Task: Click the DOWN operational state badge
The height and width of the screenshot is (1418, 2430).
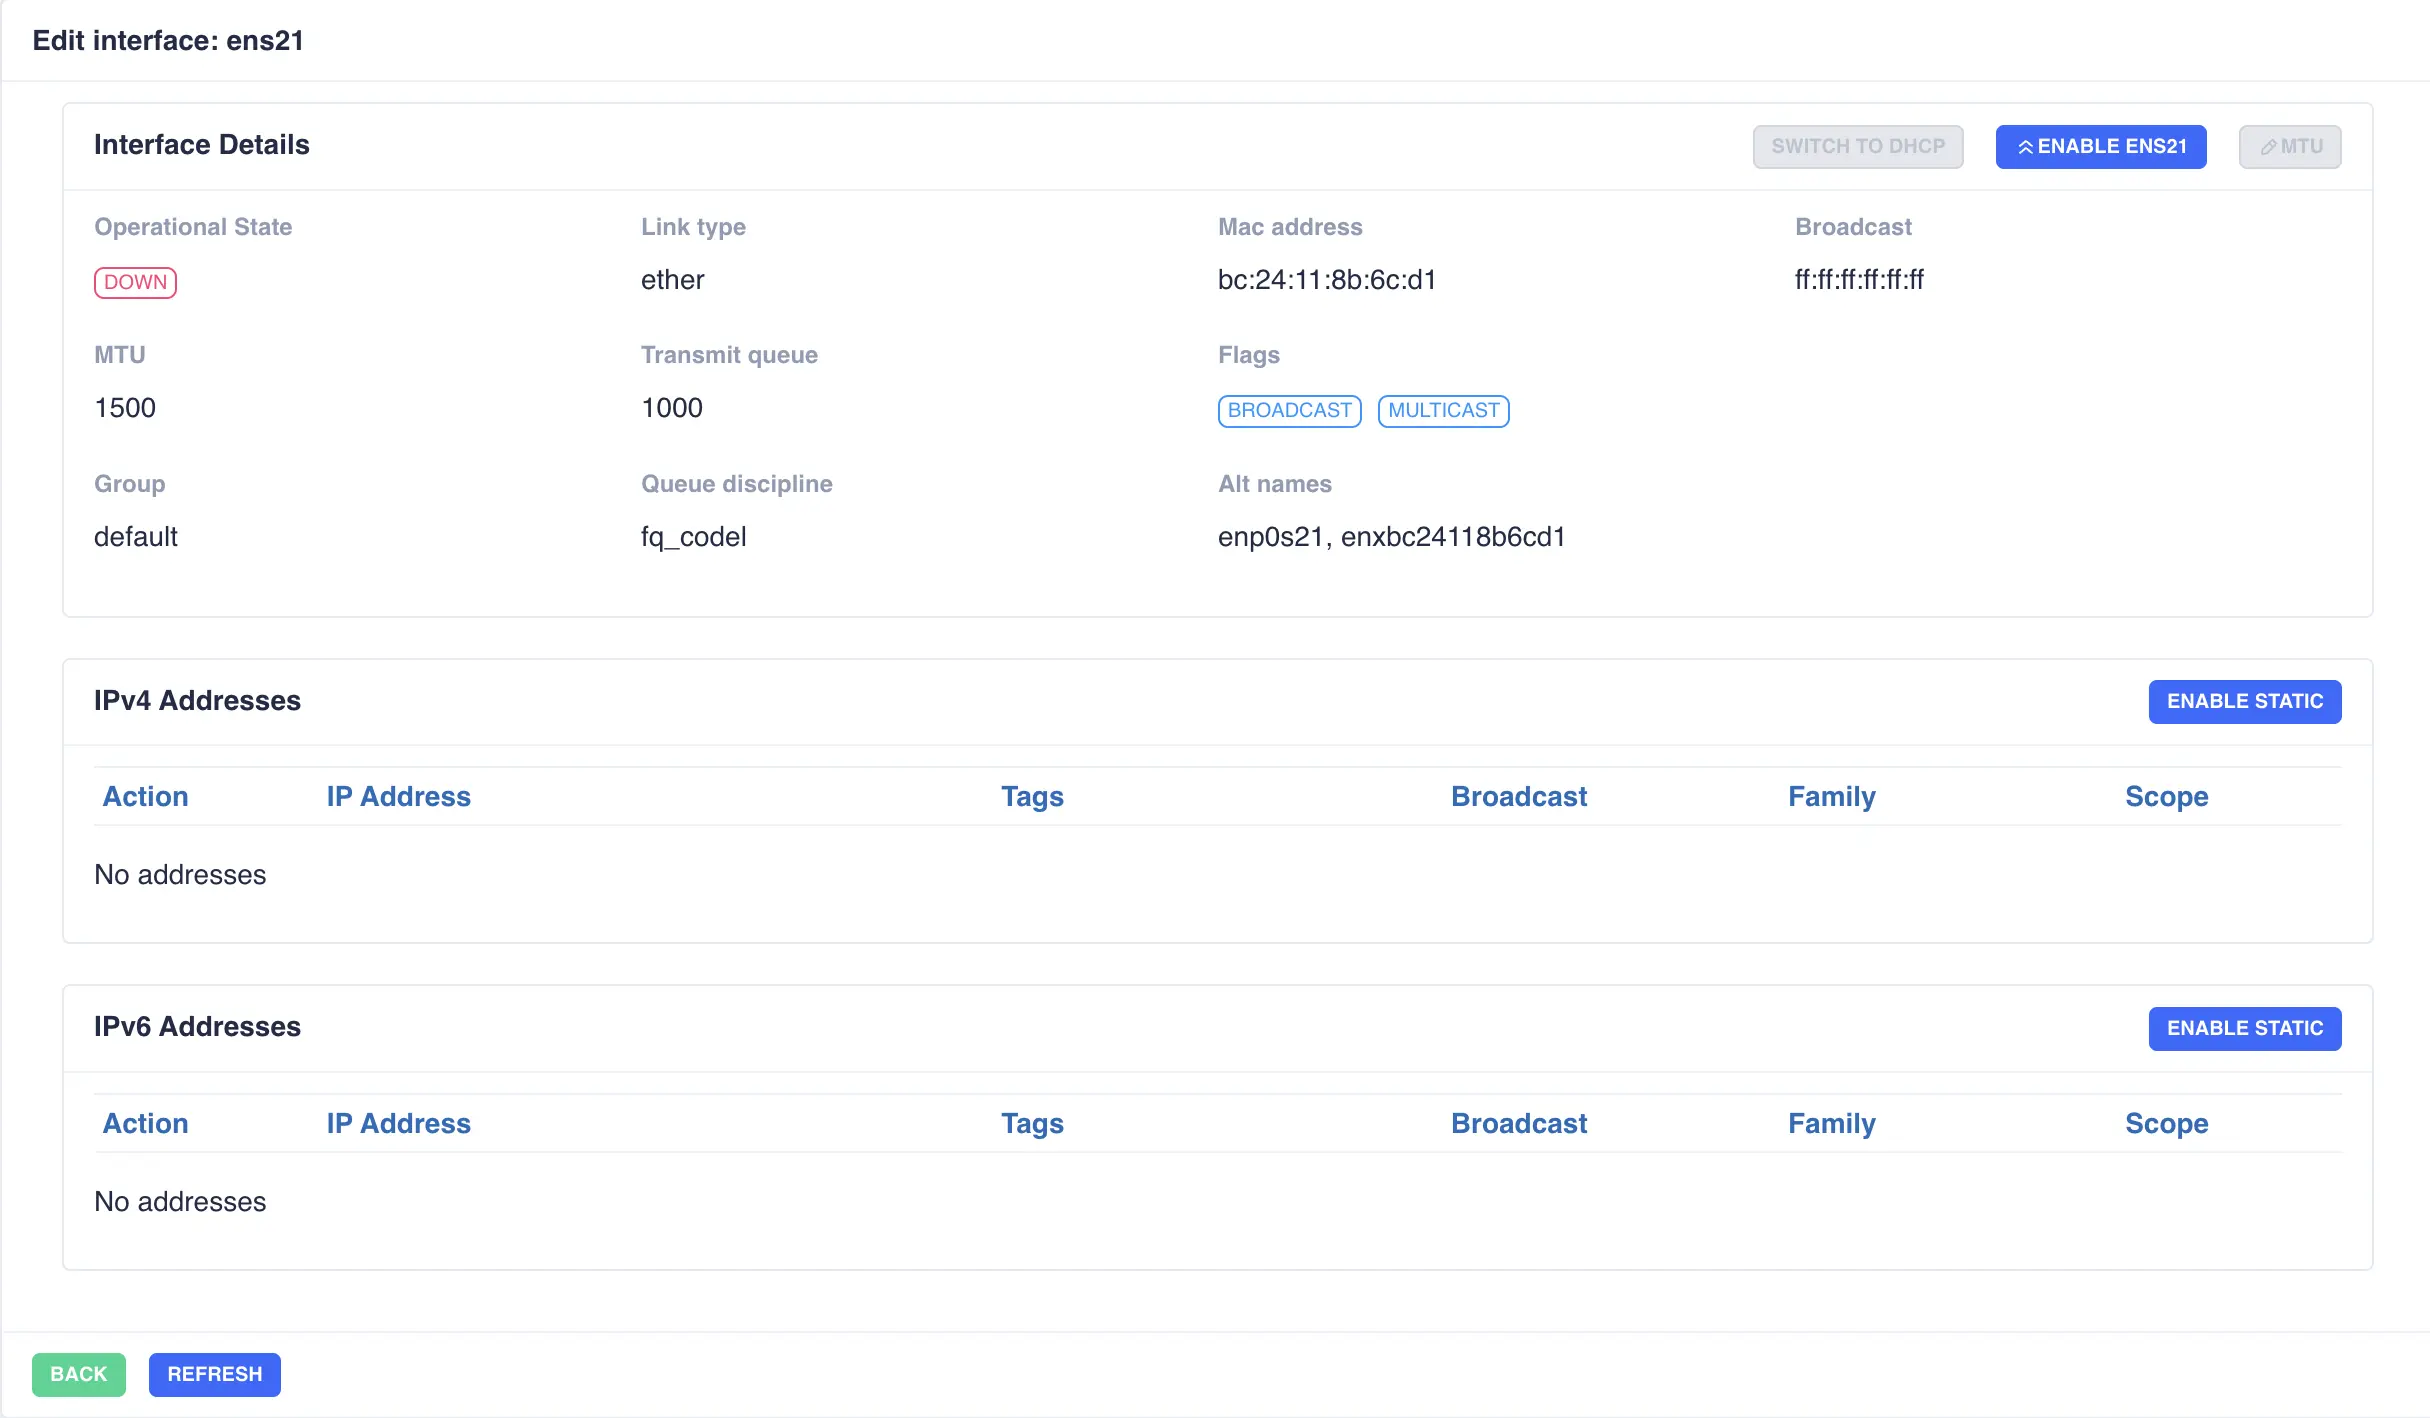Action: (135, 282)
